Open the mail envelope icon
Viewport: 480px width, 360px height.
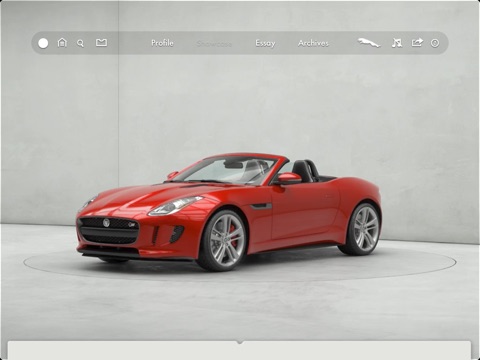coord(101,43)
